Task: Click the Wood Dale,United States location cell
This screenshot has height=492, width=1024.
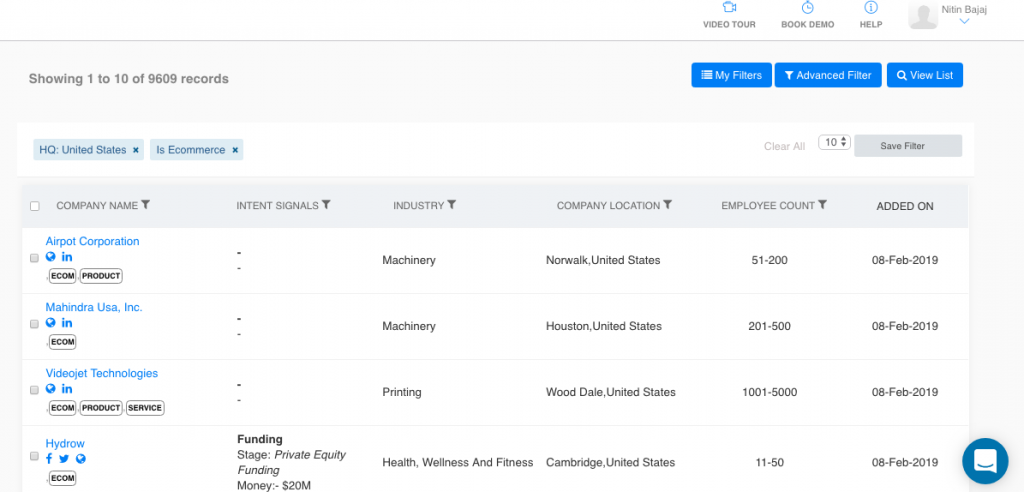Action: 611,392
